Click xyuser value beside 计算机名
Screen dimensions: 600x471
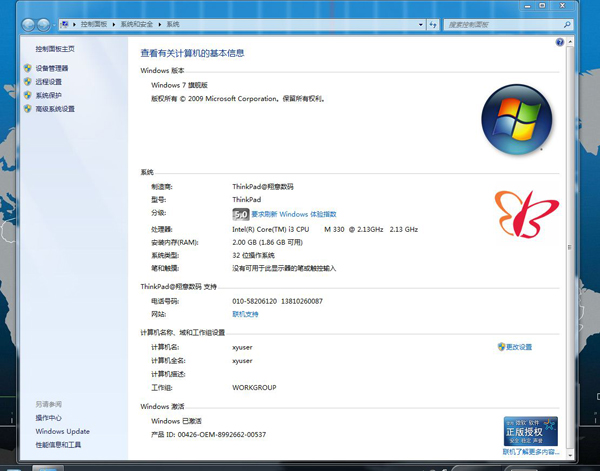tap(242, 347)
